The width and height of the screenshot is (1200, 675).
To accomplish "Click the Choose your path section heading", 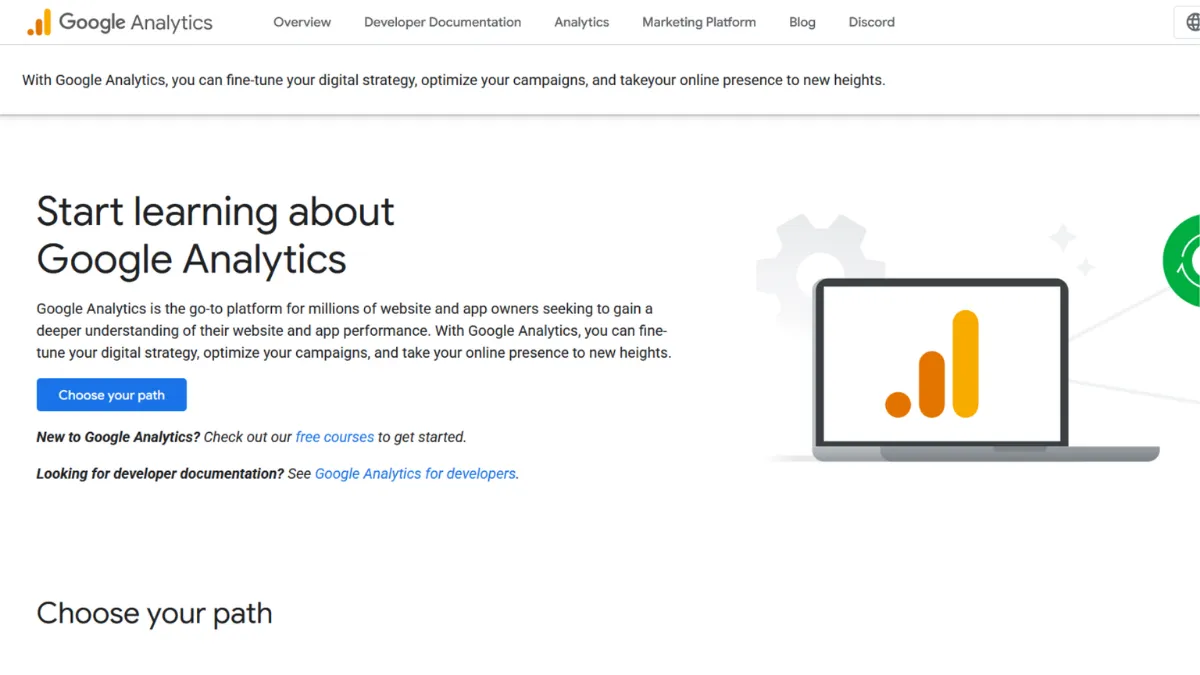I will (x=154, y=613).
